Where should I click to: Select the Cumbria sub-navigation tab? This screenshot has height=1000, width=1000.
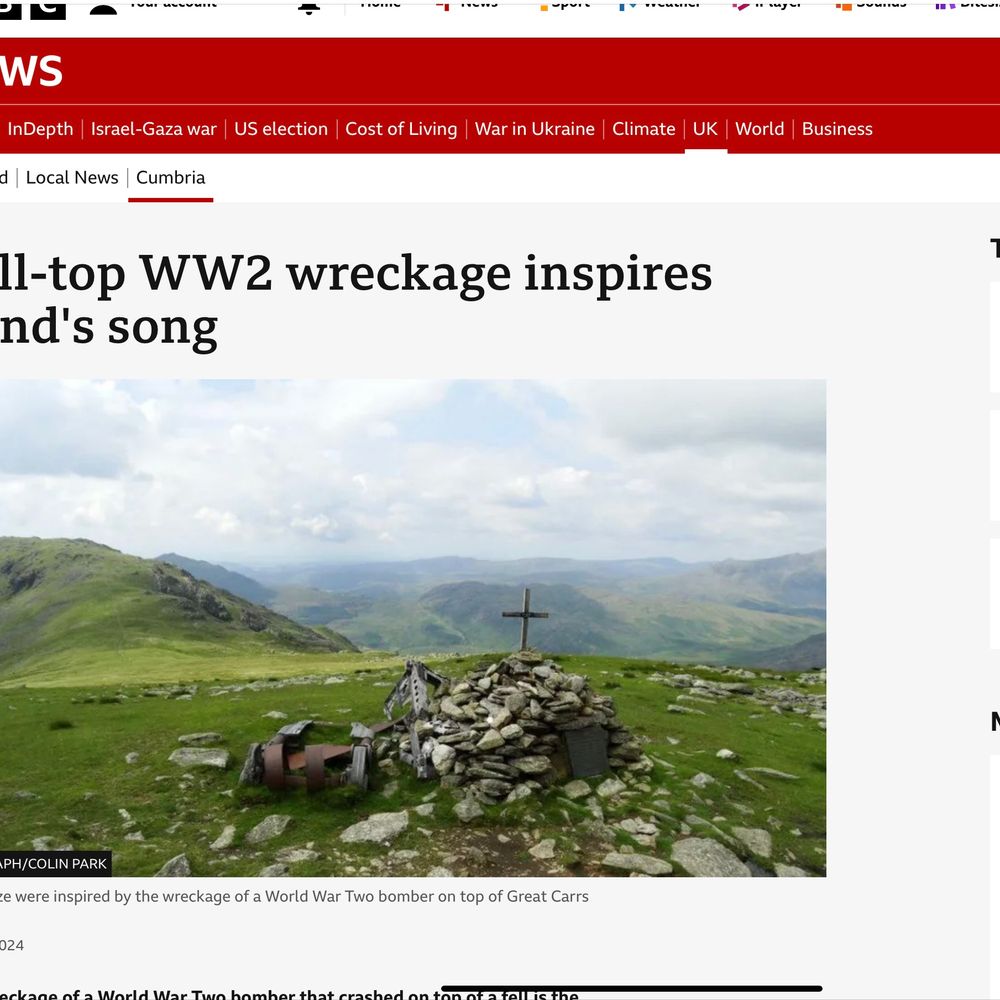170,177
